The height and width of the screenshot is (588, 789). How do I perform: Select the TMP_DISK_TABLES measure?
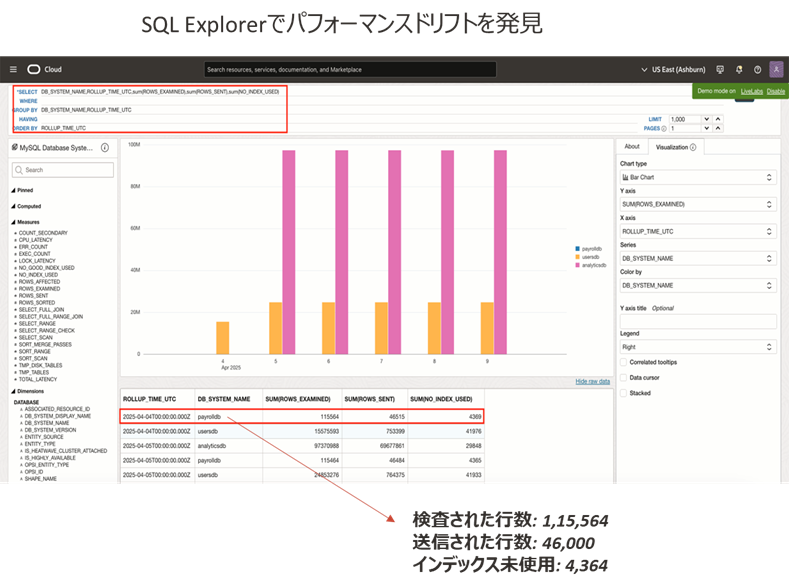40,365
